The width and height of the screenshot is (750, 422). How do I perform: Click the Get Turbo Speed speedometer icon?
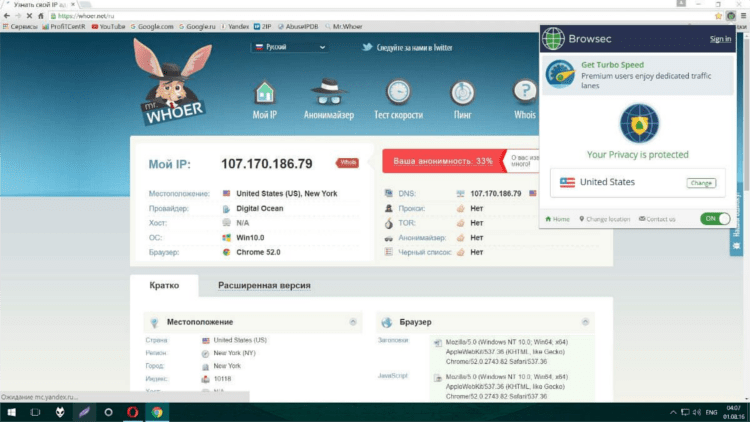(x=560, y=74)
